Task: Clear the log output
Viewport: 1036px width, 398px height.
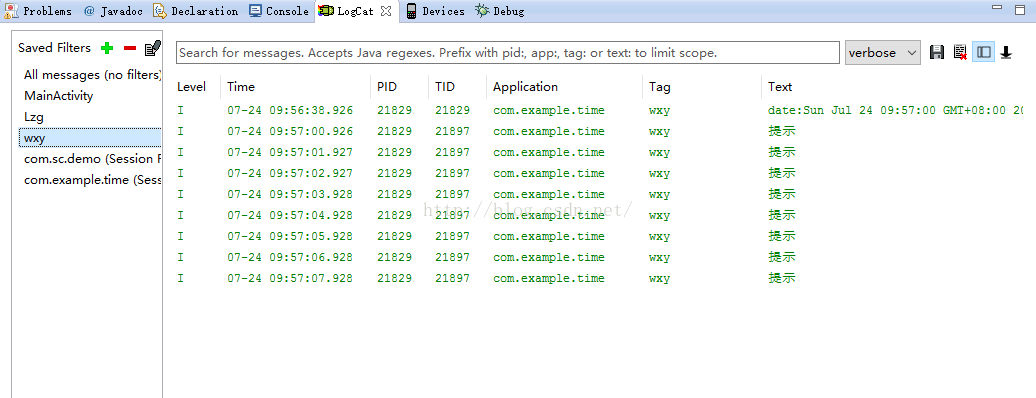Action: click(x=960, y=52)
